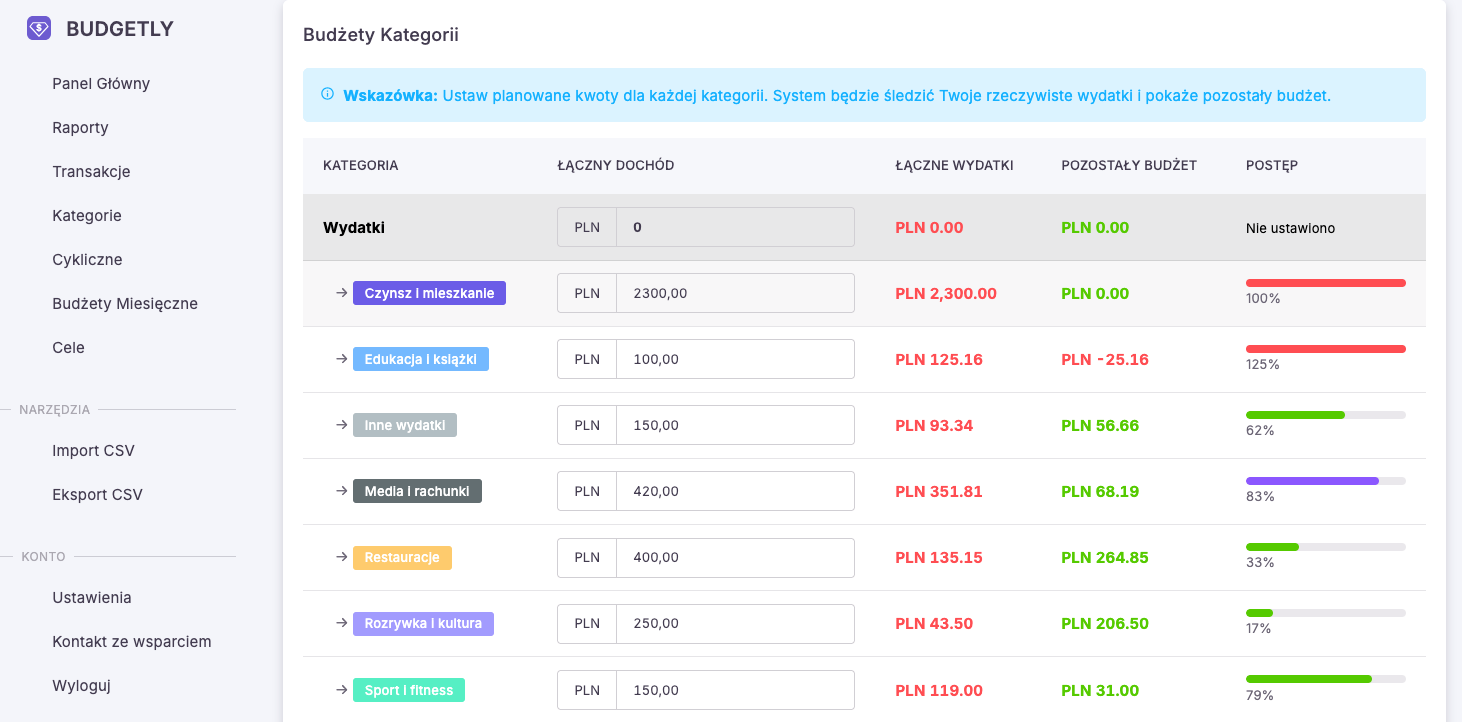Click the Rozrywka i kultura 250,00 field
Image resolution: width=1462 pixels, height=722 pixels.
[735, 623]
